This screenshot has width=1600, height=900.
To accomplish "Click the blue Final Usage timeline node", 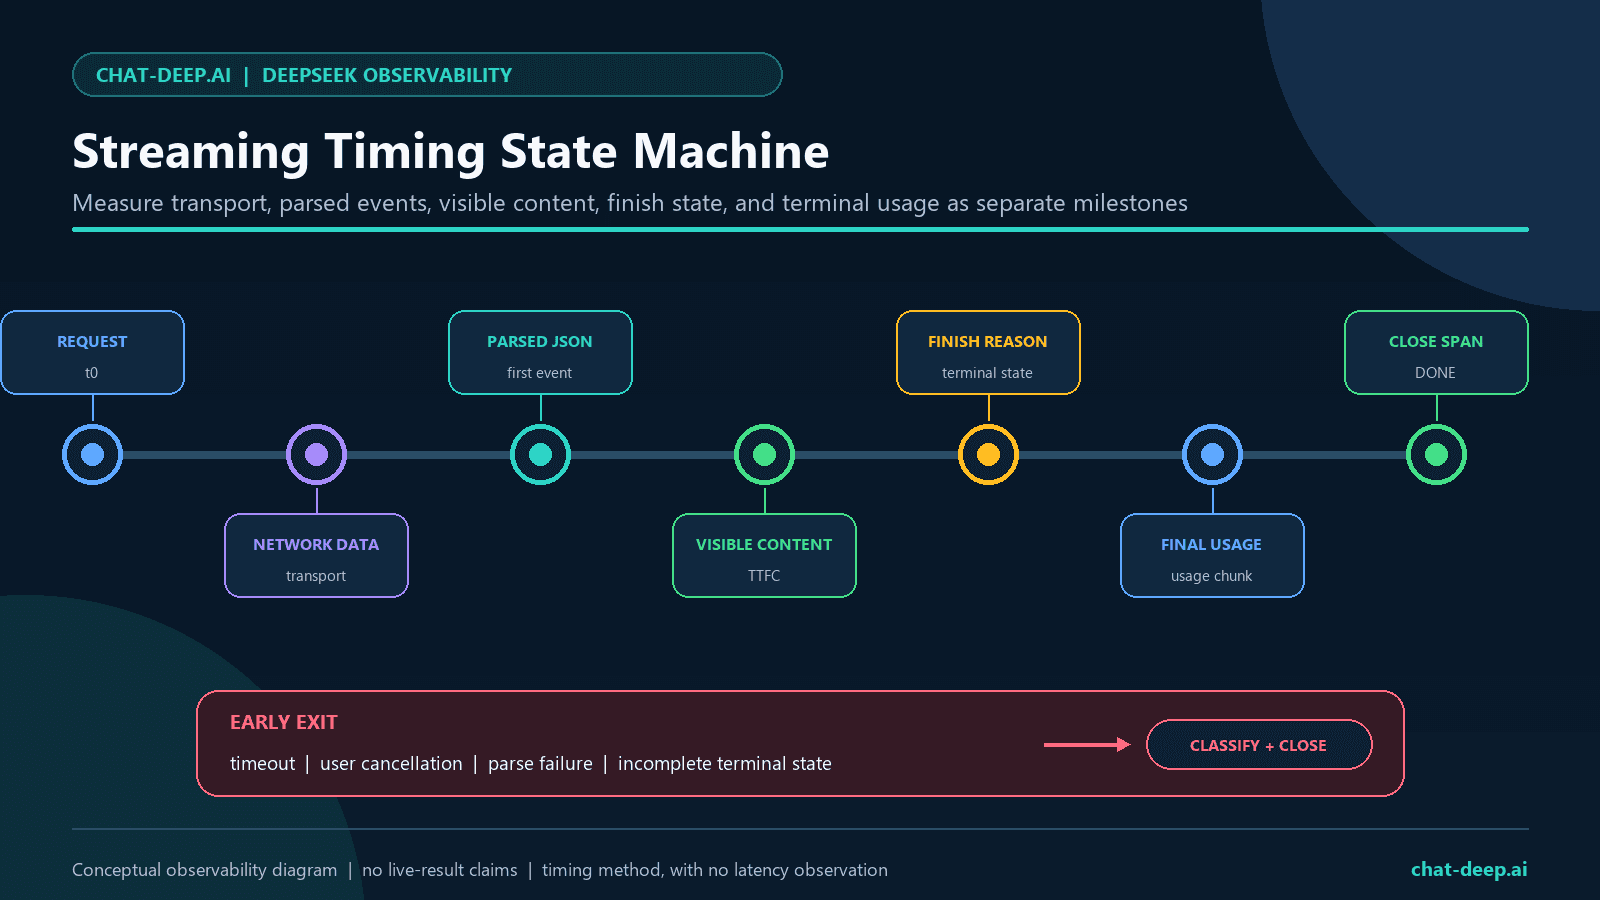I will [x=1212, y=454].
